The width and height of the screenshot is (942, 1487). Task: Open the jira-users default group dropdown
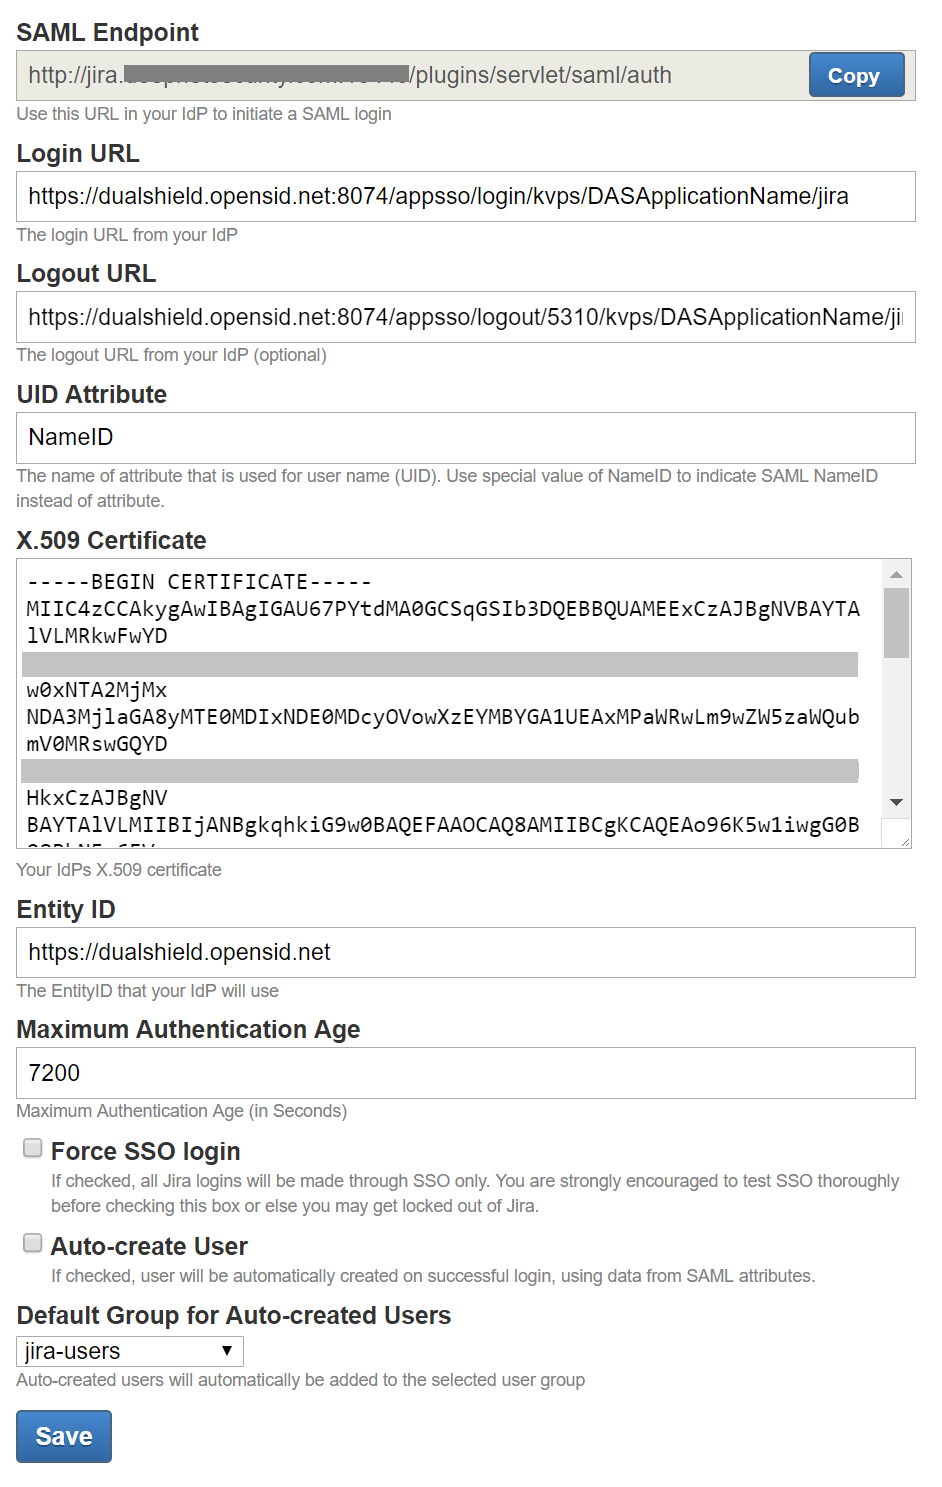click(129, 1352)
